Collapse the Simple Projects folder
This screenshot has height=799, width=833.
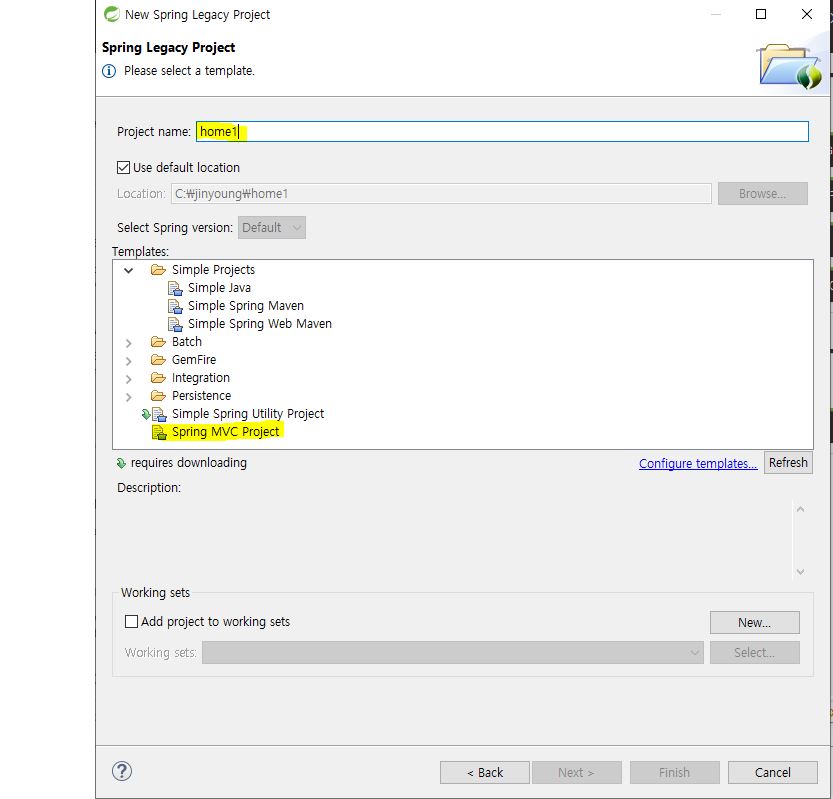[129, 270]
